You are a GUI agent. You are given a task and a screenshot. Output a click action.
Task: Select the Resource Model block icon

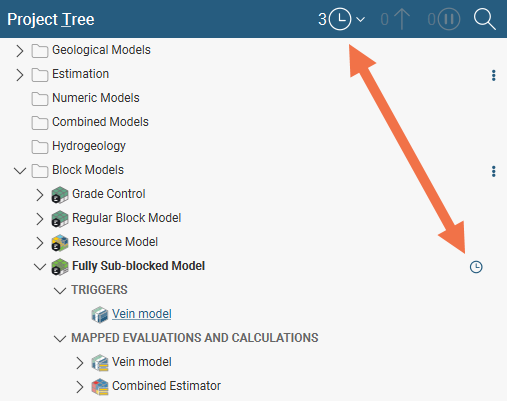(60, 243)
